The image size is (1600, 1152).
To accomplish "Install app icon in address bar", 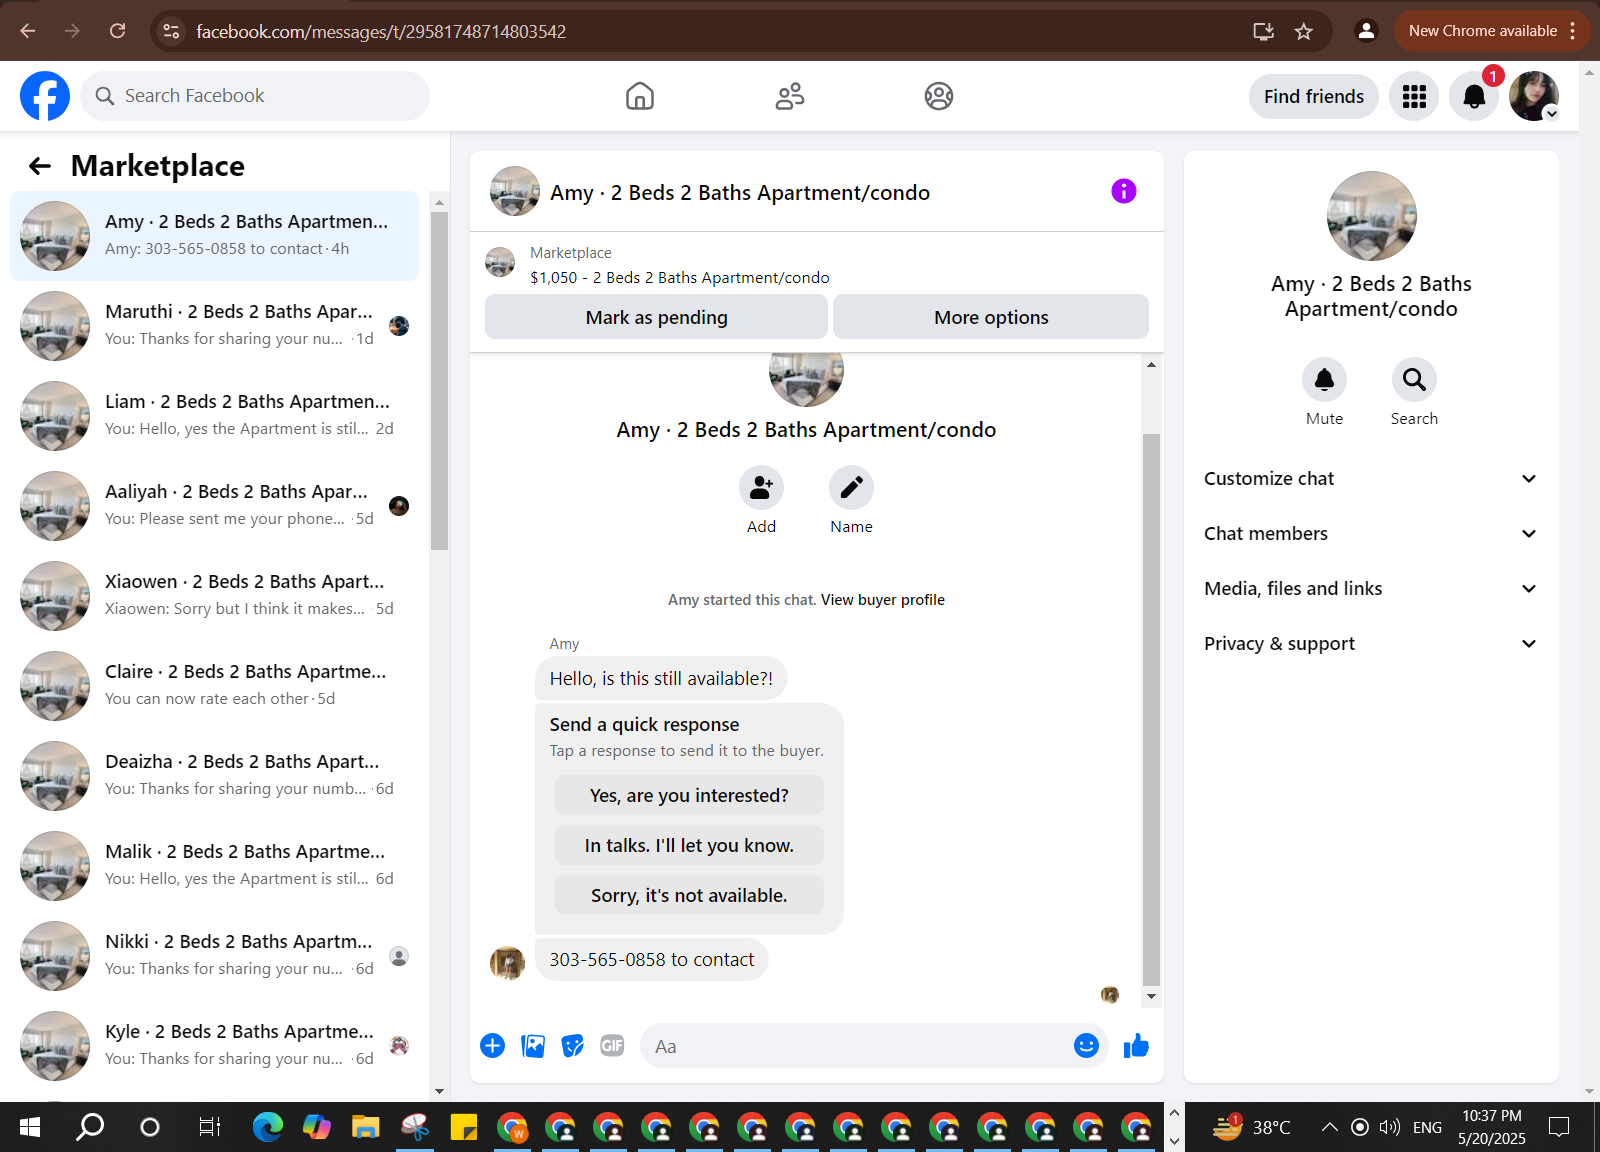I will (x=1264, y=32).
